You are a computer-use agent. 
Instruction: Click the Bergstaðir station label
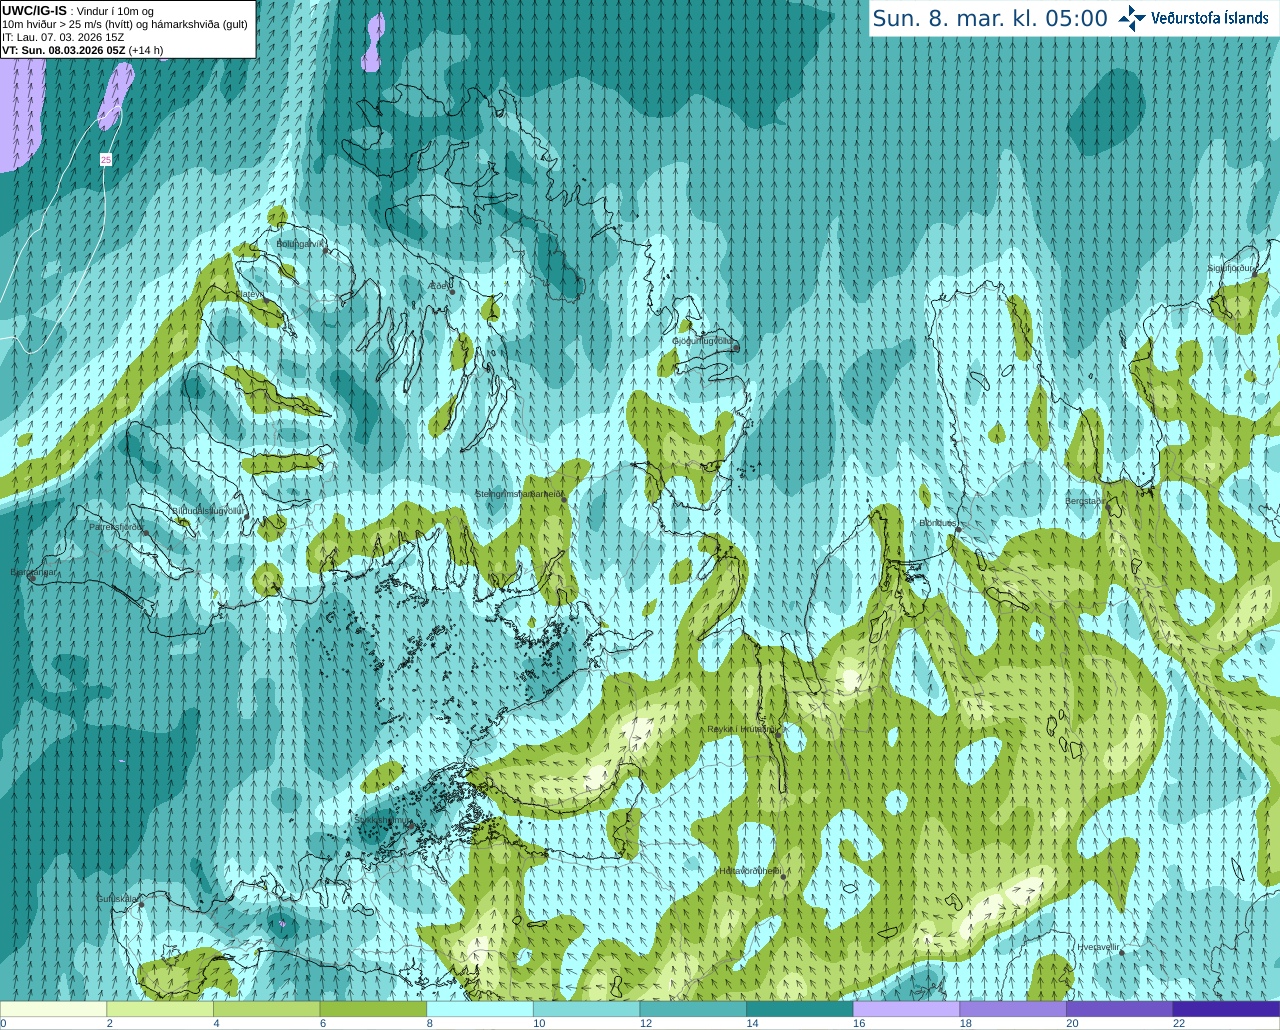[1084, 501]
